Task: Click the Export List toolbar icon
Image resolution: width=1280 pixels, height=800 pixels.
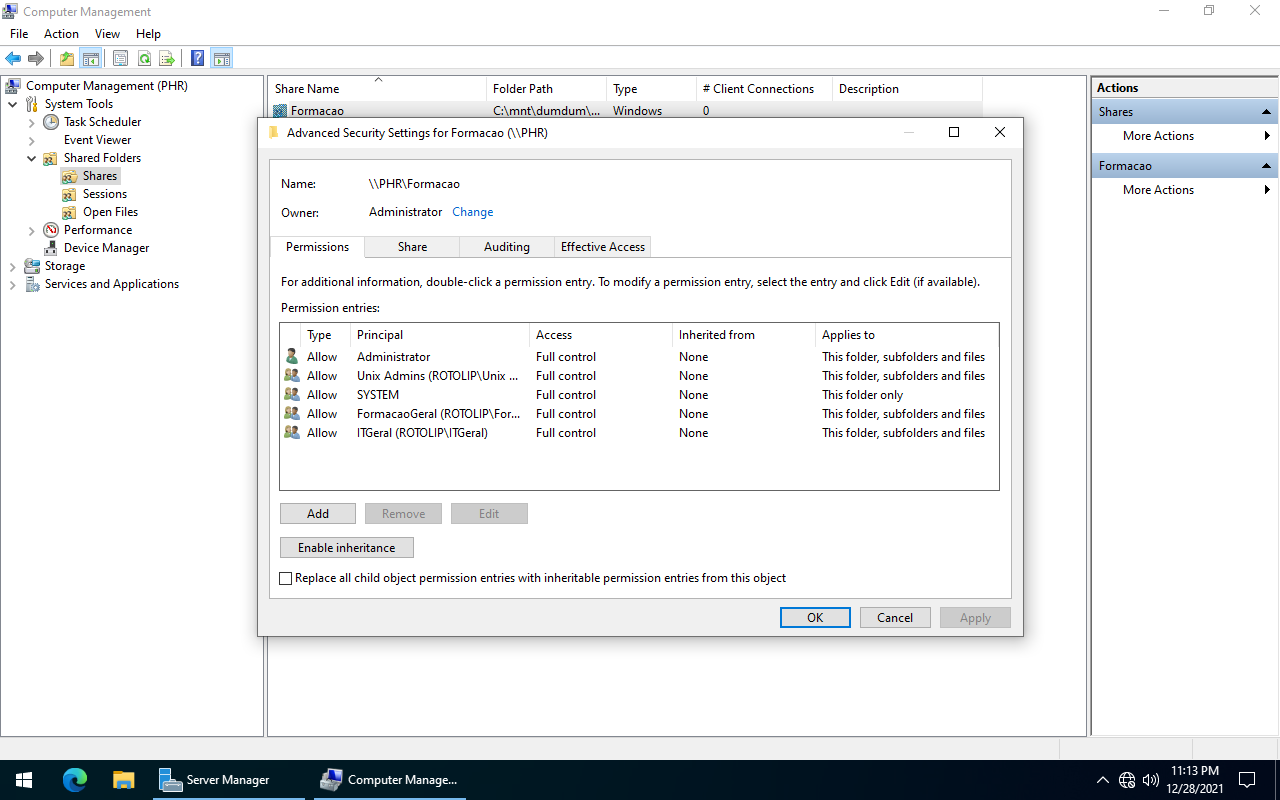Action: pos(167,59)
